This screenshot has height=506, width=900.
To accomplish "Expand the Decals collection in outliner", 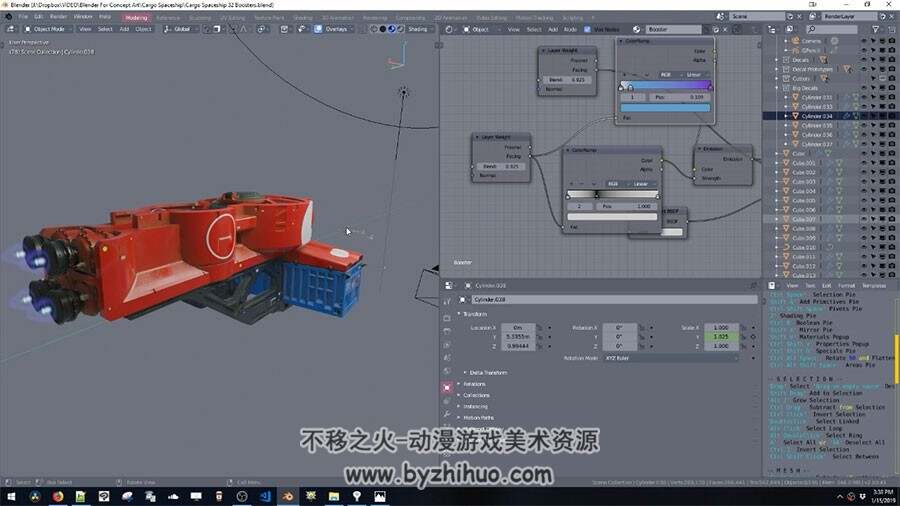I will pyautogui.click(x=777, y=60).
